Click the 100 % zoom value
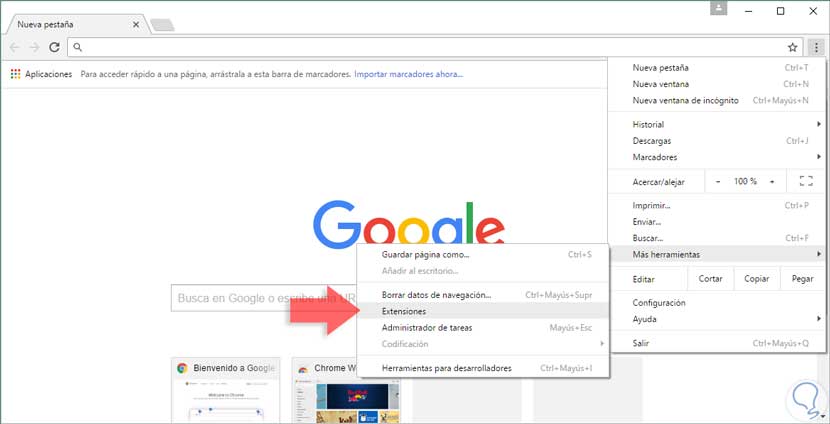Viewport: 830px width, 424px height. [x=745, y=181]
